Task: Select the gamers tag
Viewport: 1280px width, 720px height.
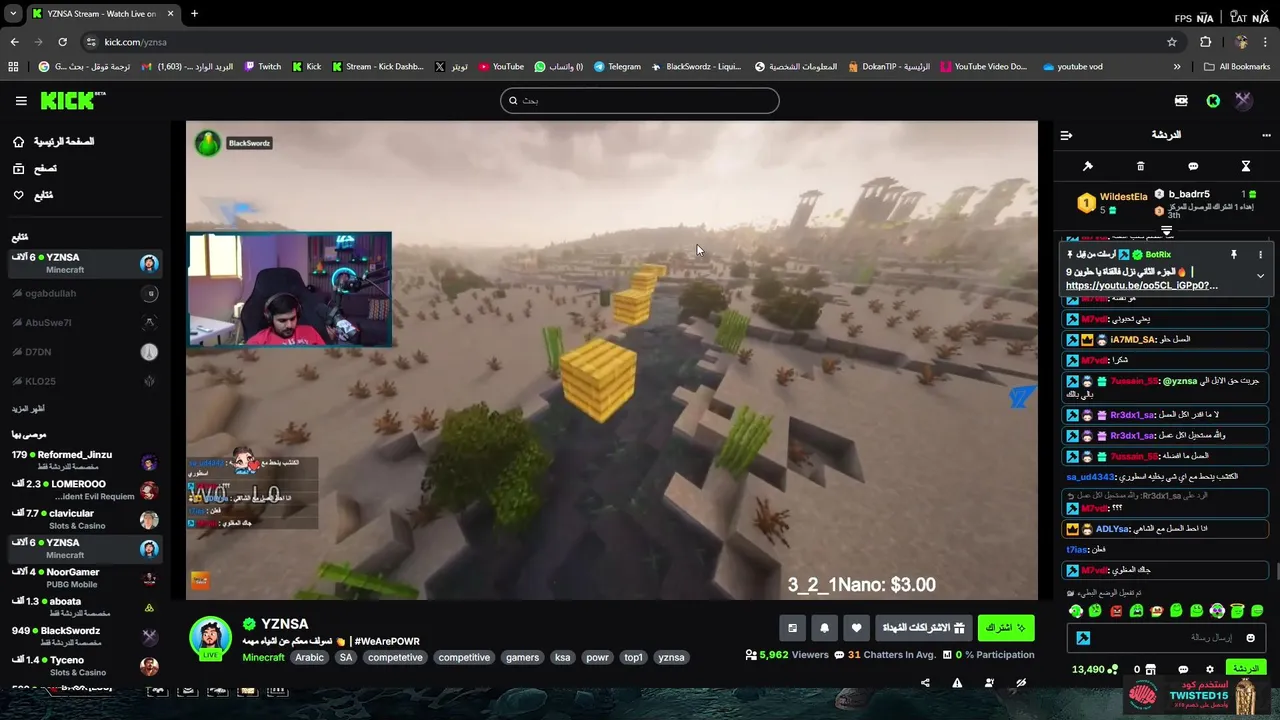Action: pyautogui.click(x=522, y=658)
